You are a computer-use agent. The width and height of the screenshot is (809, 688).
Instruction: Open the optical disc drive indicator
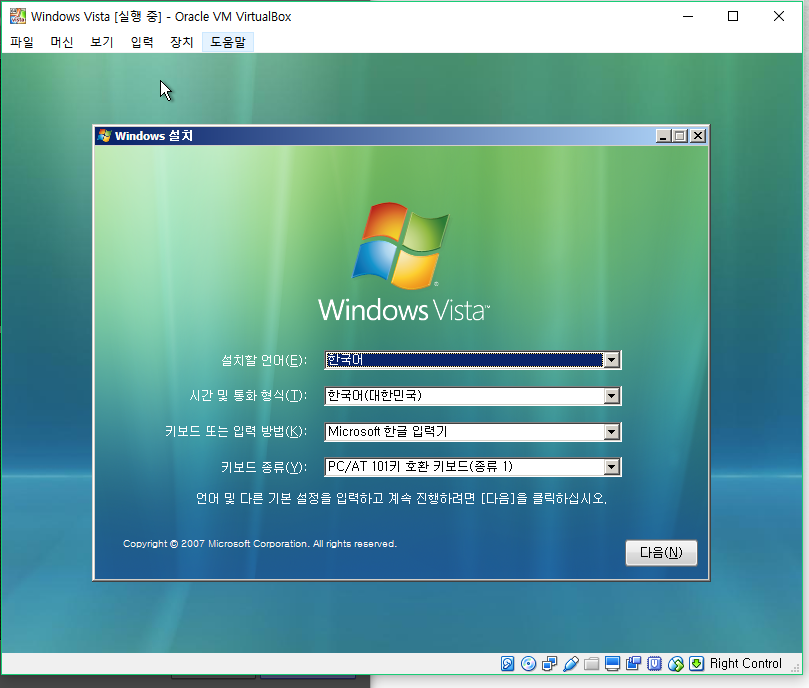click(x=528, y=664)
